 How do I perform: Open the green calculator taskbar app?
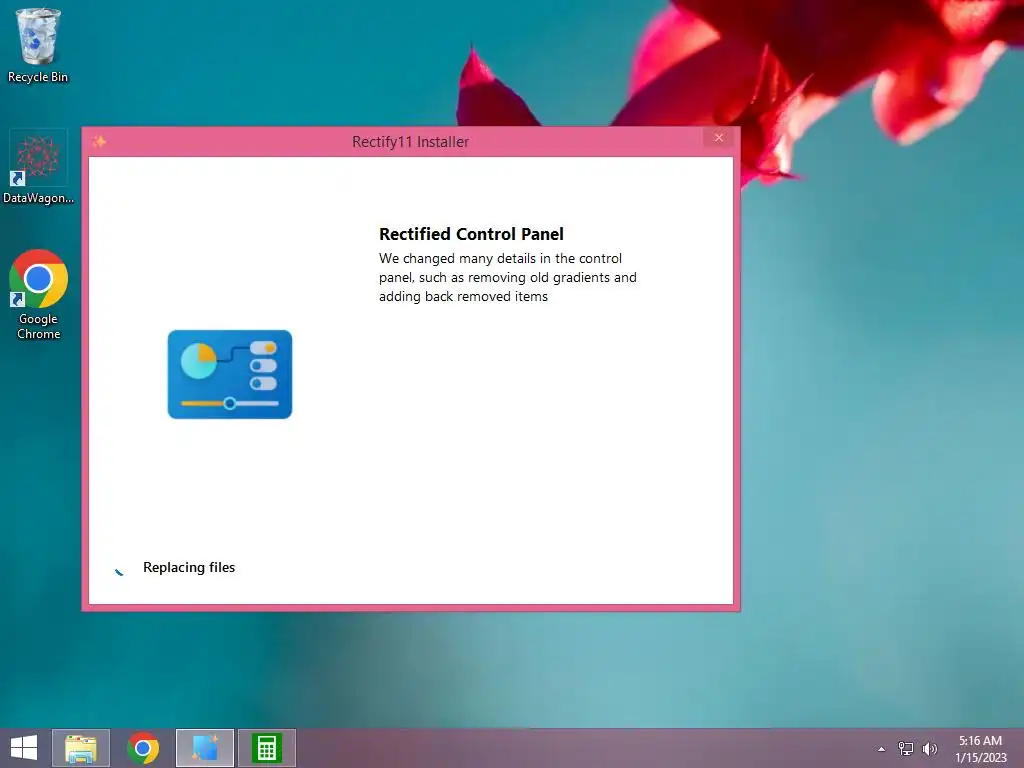pyautogui.click(x=267, y=748)
